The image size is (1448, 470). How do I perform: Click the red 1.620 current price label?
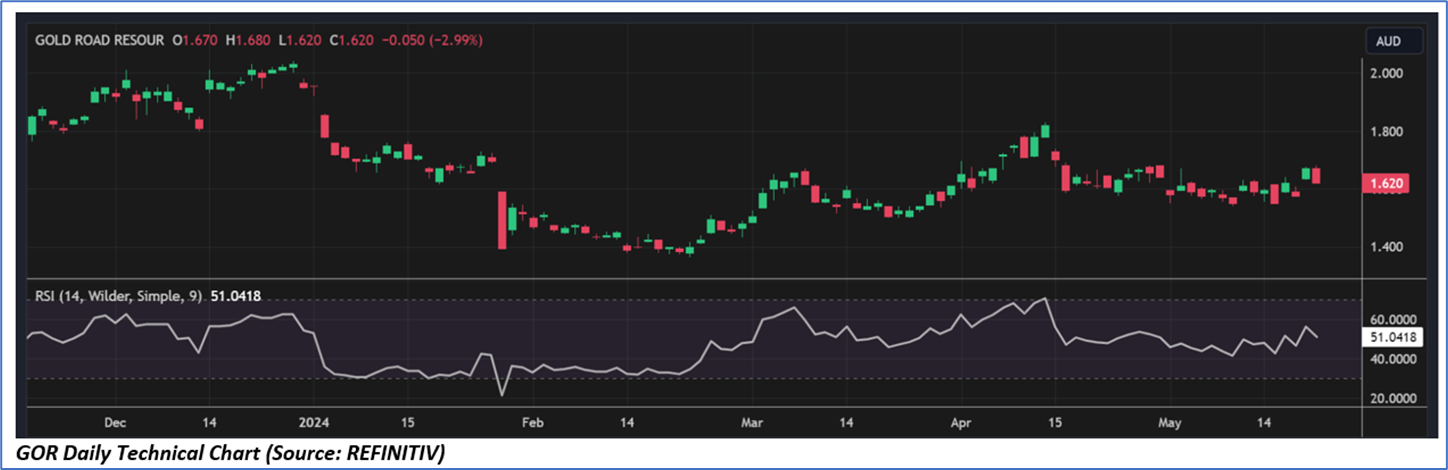click(x=1387, y=183)
